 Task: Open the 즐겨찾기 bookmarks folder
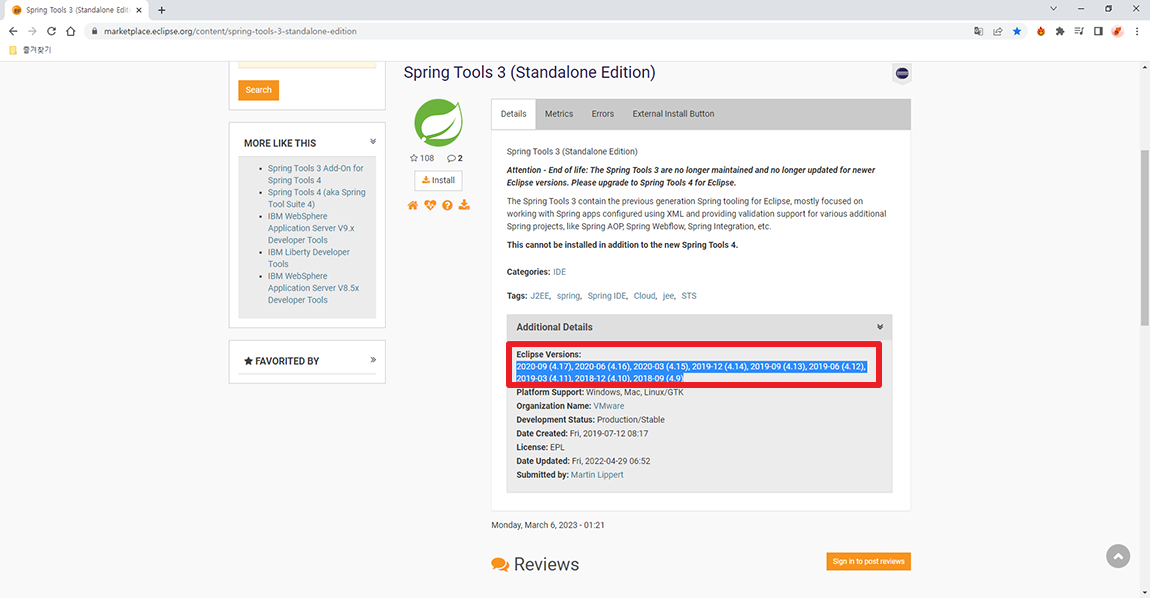coord(30,50)
